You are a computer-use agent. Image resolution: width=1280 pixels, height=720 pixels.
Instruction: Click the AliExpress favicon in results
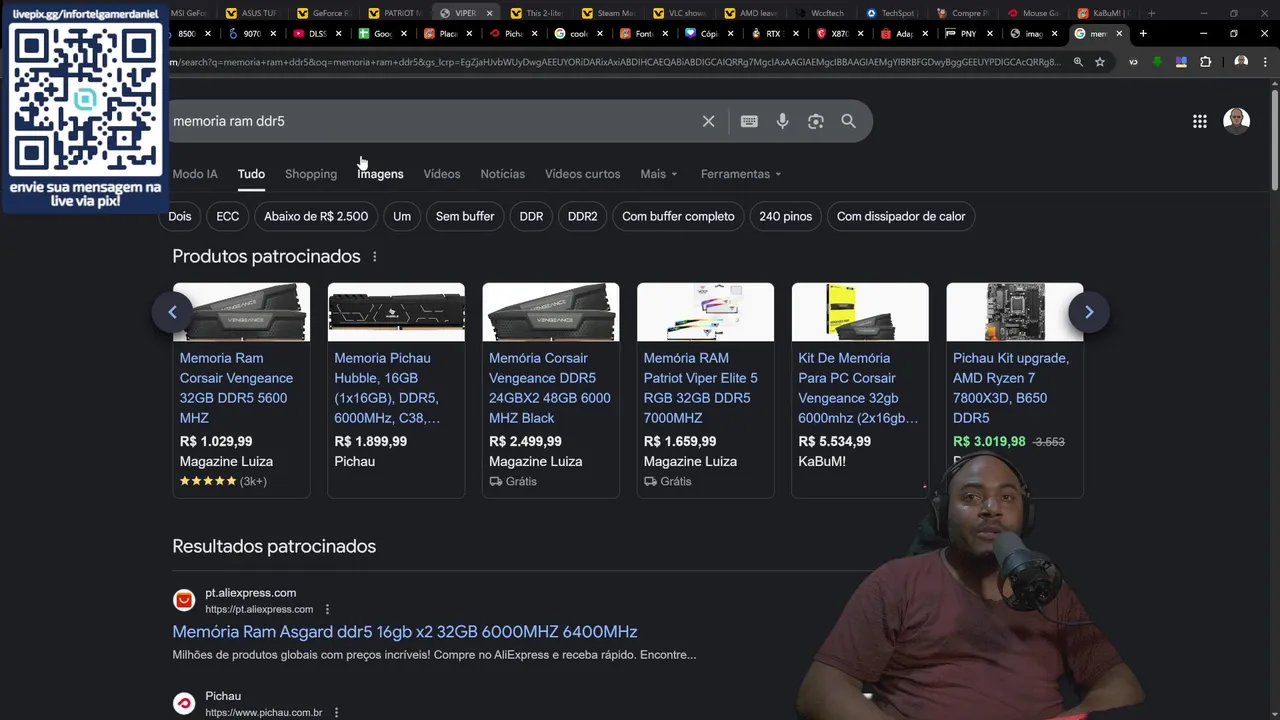click(x=184, y=600)
